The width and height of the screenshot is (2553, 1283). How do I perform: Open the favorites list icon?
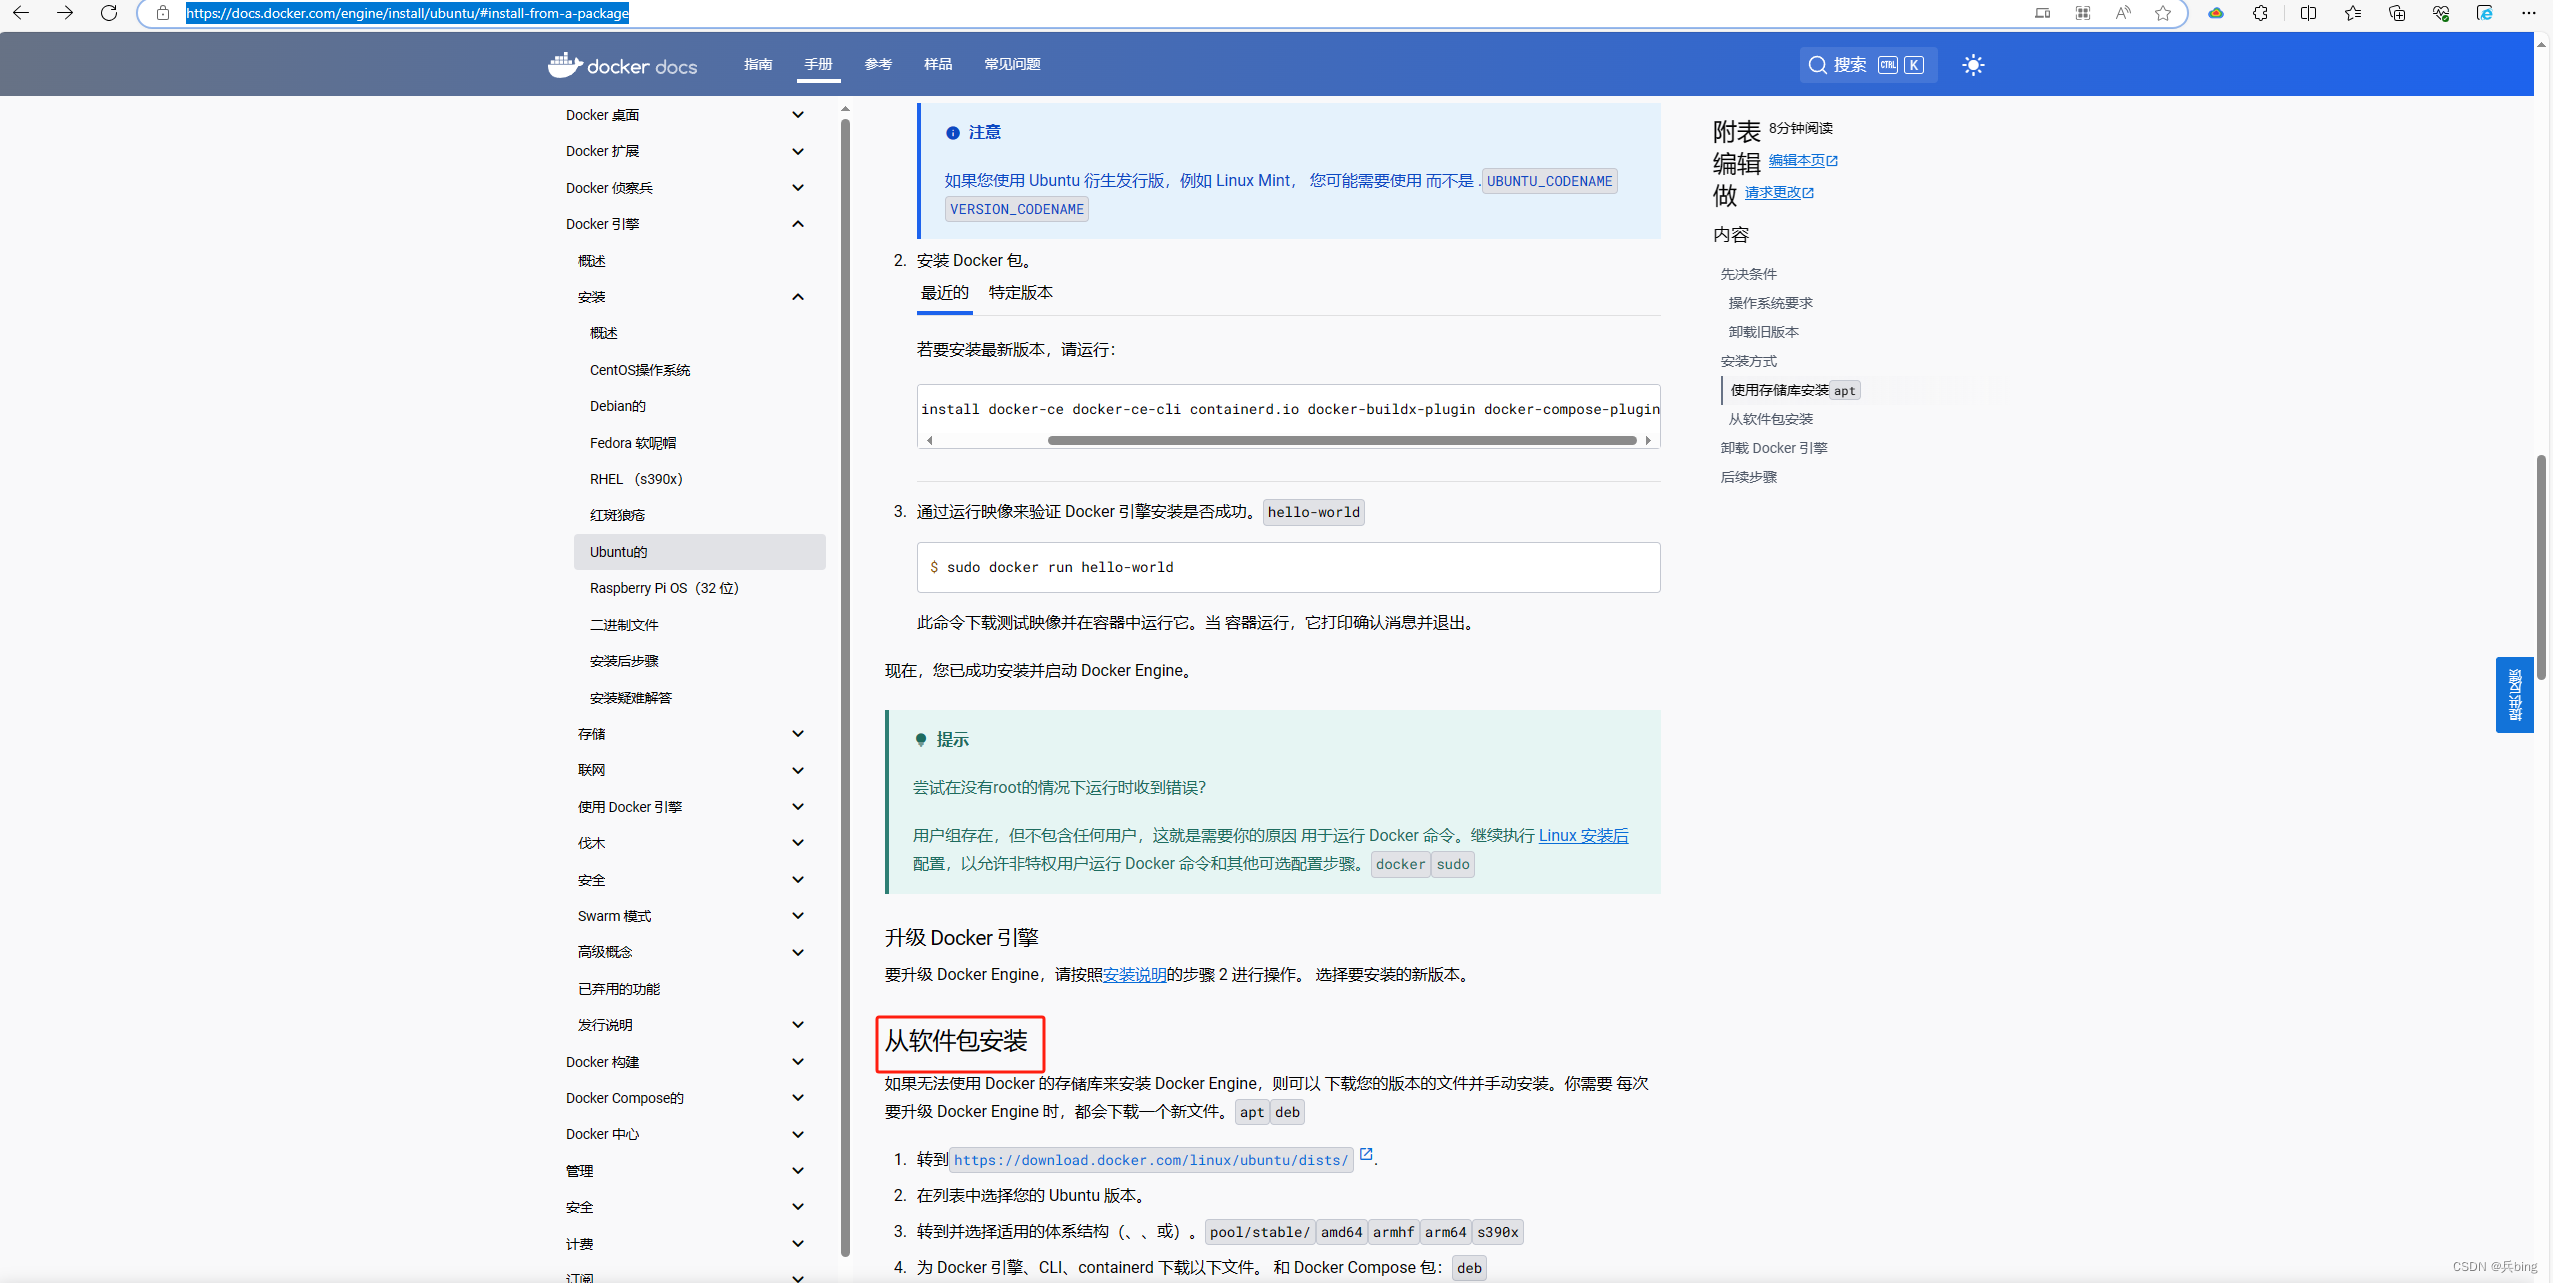pyautogui.click(x=2352, y=13)
